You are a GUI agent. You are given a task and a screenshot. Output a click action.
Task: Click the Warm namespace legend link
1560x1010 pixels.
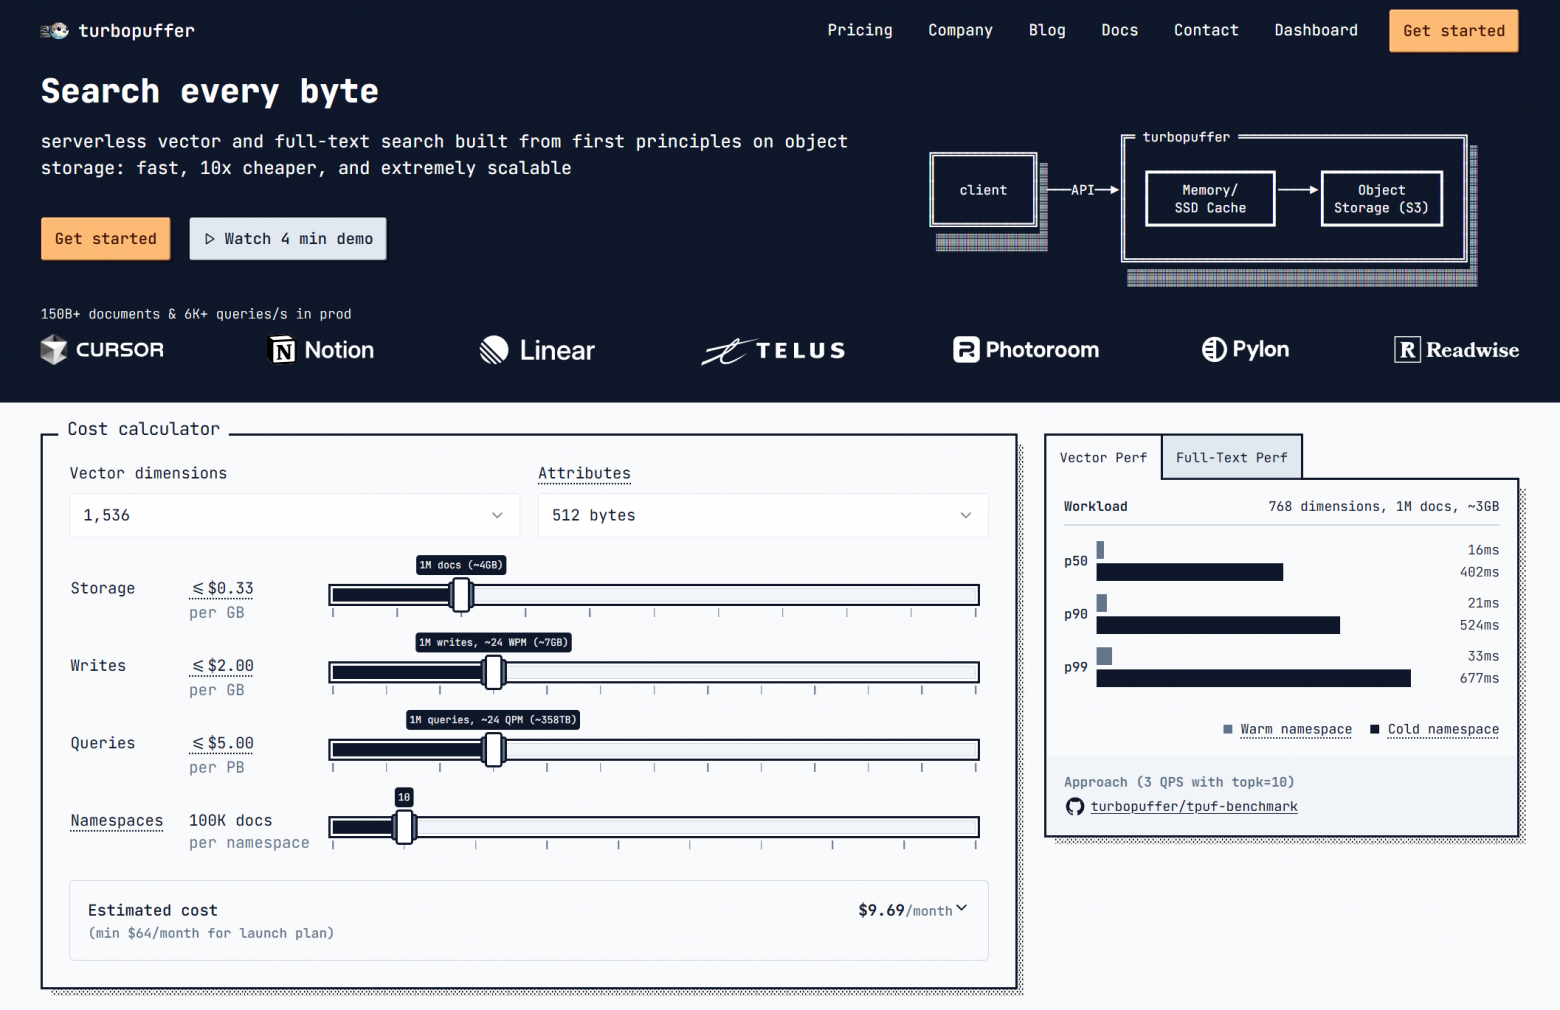[1296, 730]
